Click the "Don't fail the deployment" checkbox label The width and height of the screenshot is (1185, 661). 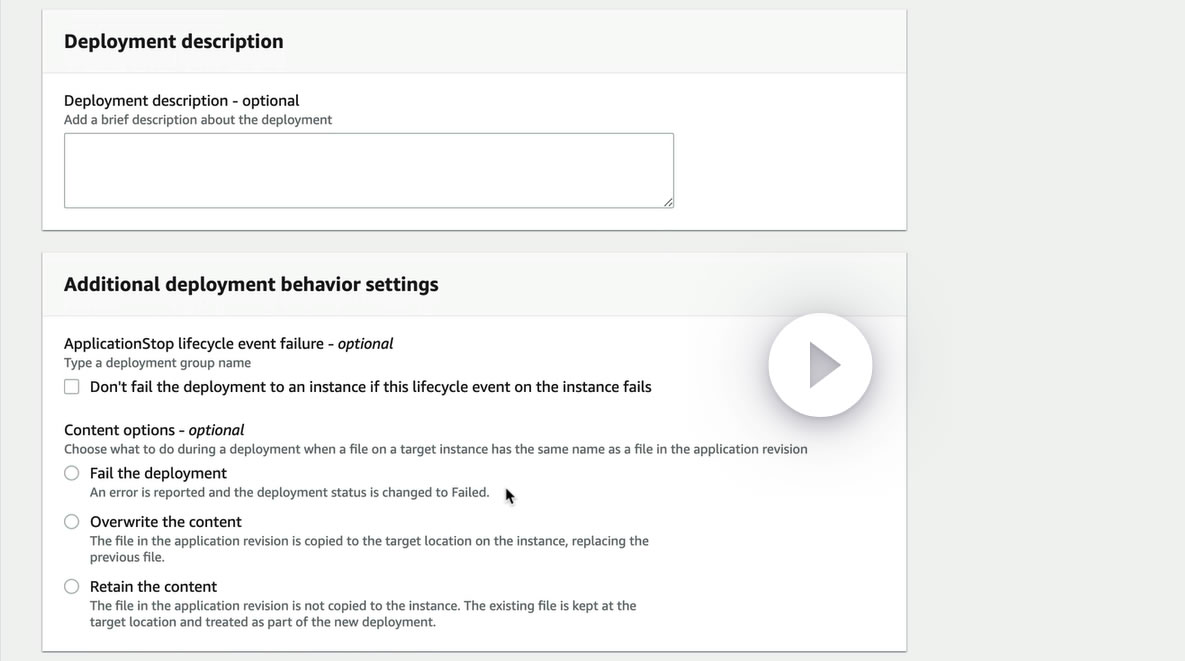click(x=370, y=387)
